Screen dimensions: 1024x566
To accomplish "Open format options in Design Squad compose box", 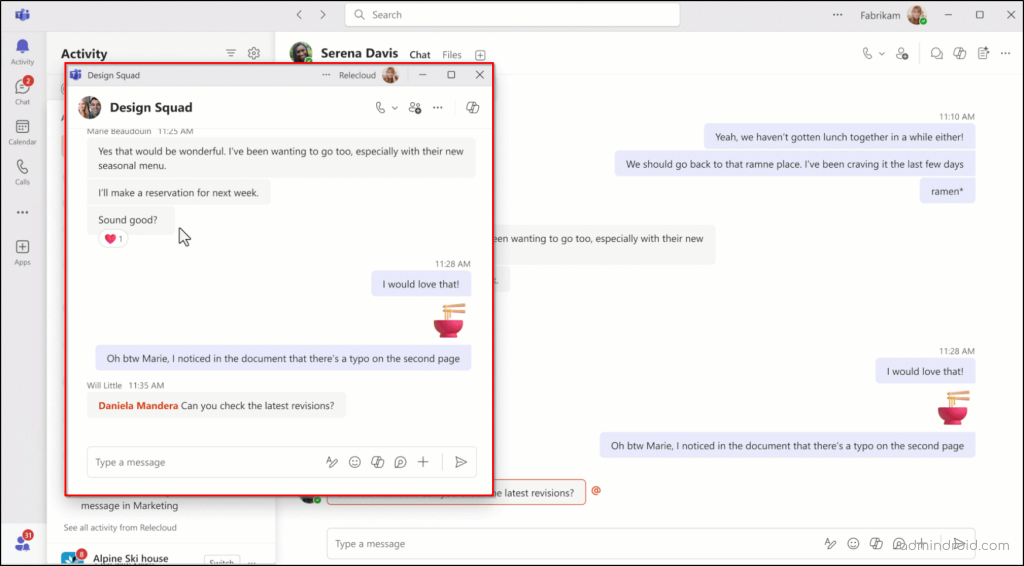I will 332,462.
